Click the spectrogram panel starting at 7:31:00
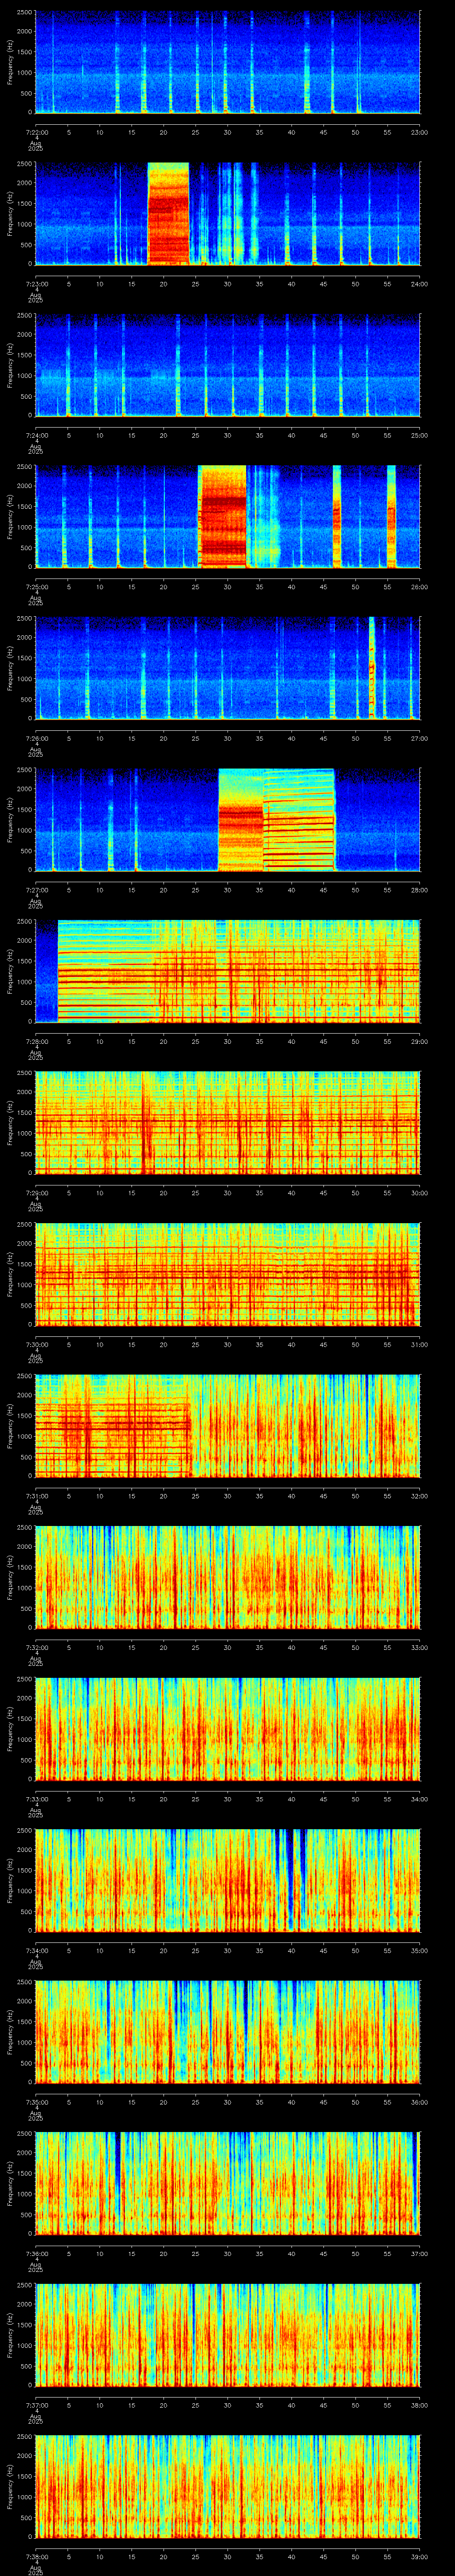The height and width of the screenshot is (2576, 455). click(227, 1425)
